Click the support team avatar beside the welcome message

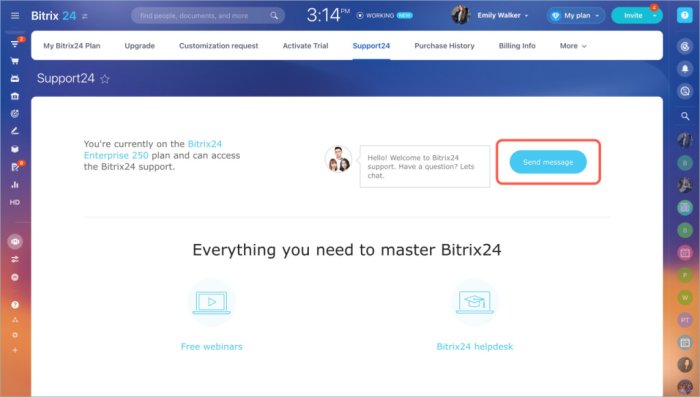338,159
